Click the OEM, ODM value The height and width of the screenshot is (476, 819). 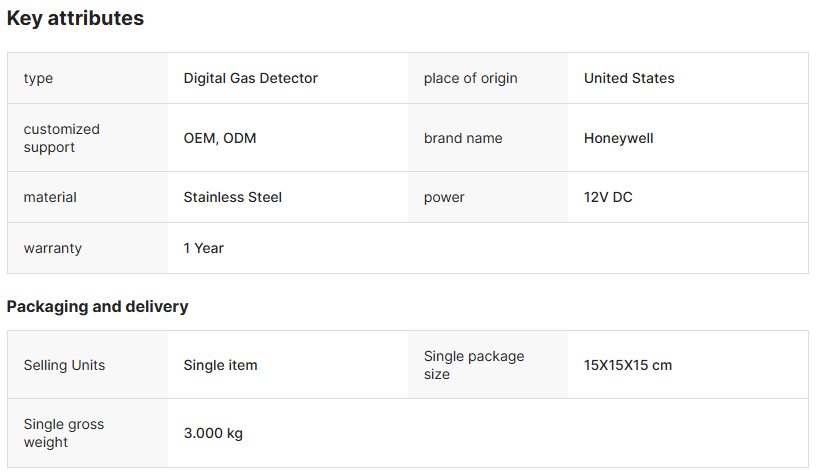[x=220, y=138]
